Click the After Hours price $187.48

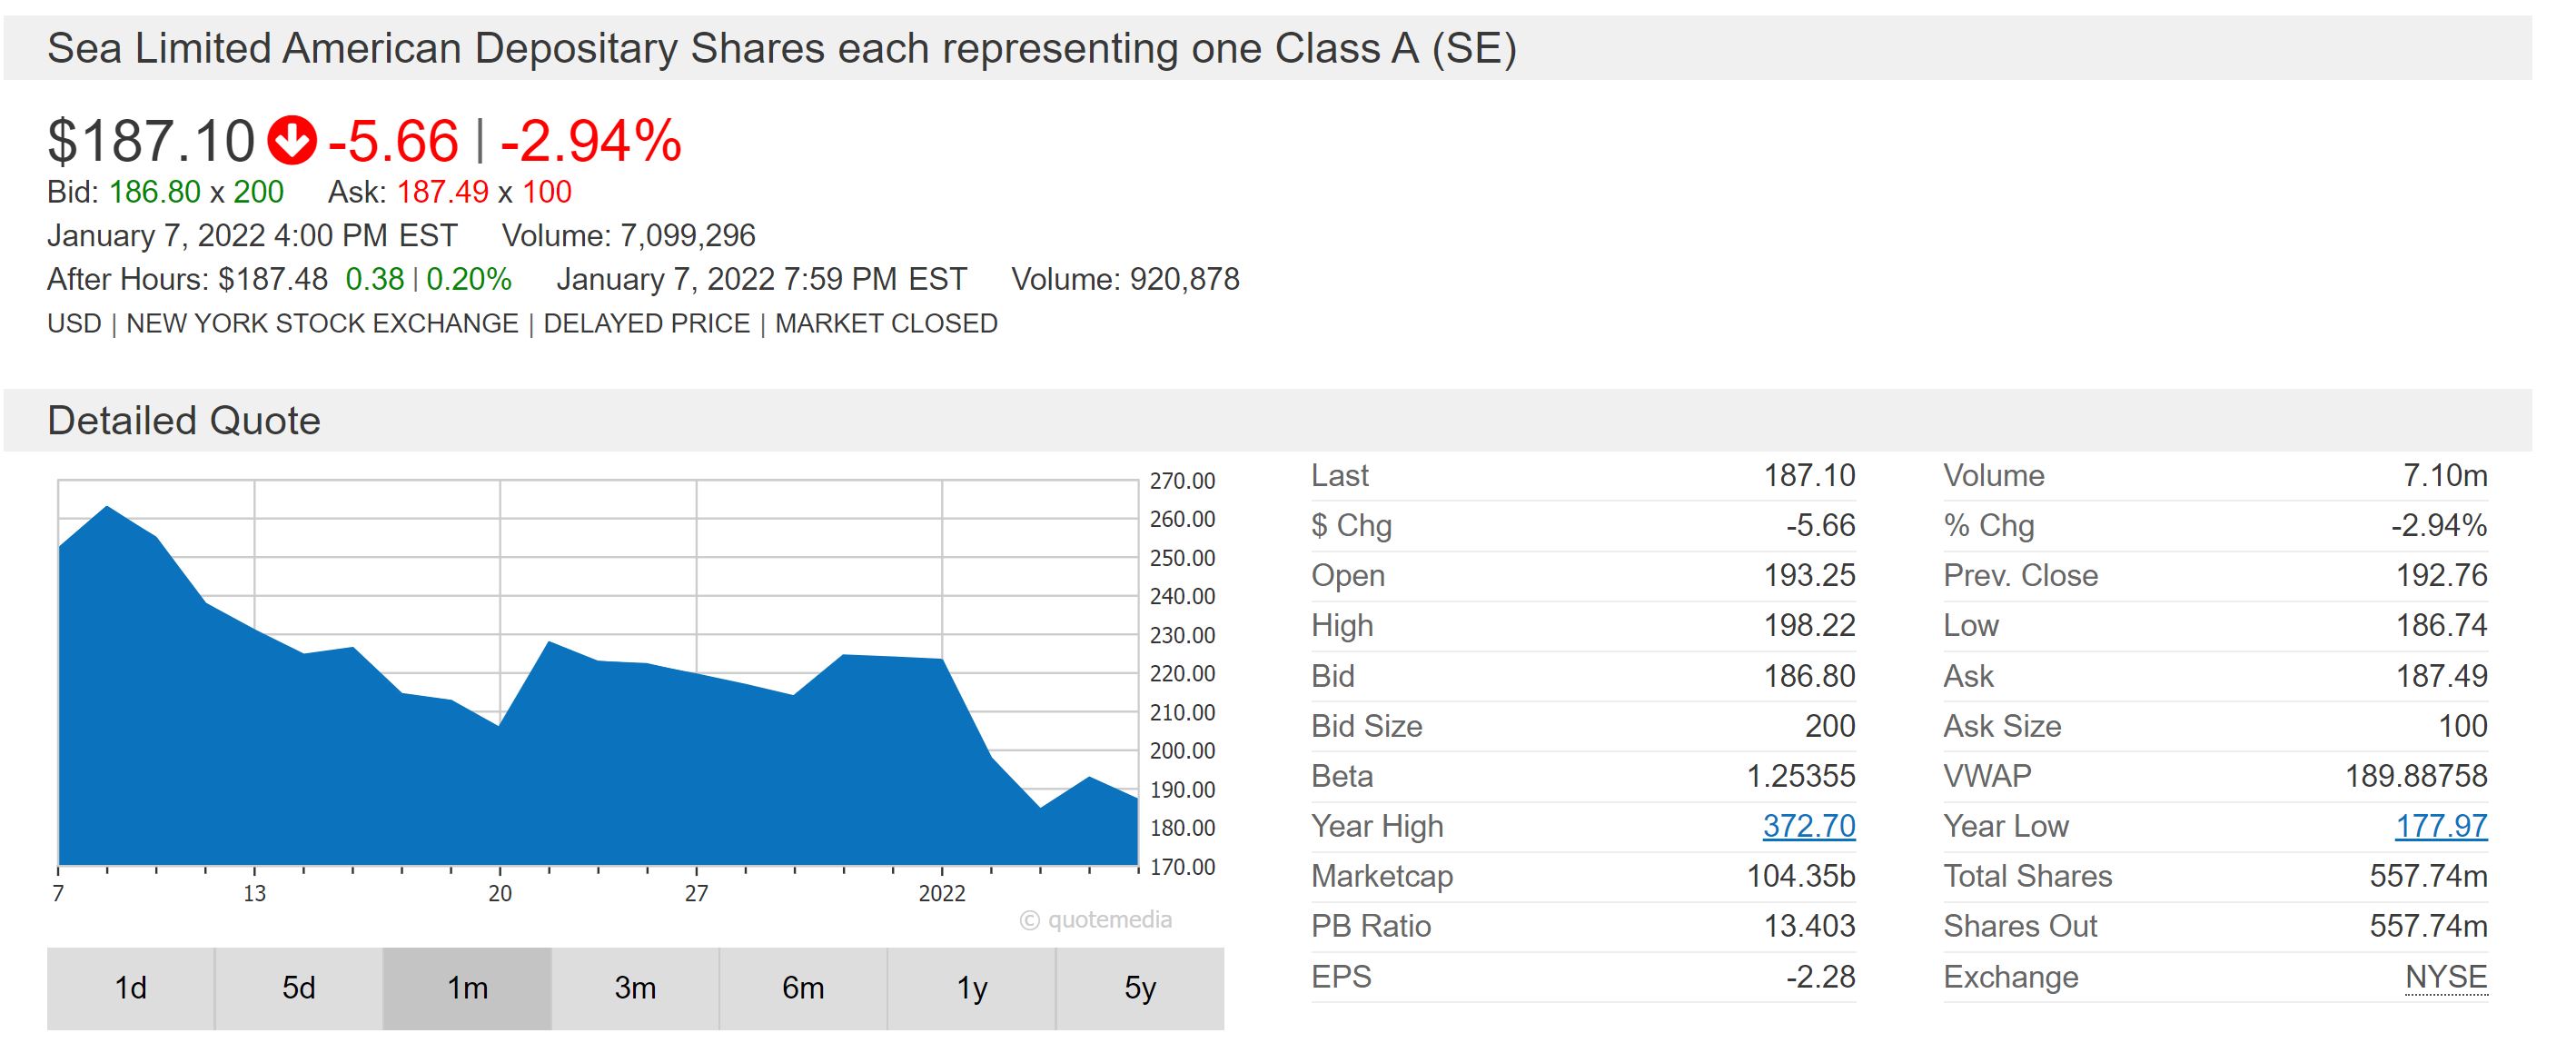(x=273, y=279)
